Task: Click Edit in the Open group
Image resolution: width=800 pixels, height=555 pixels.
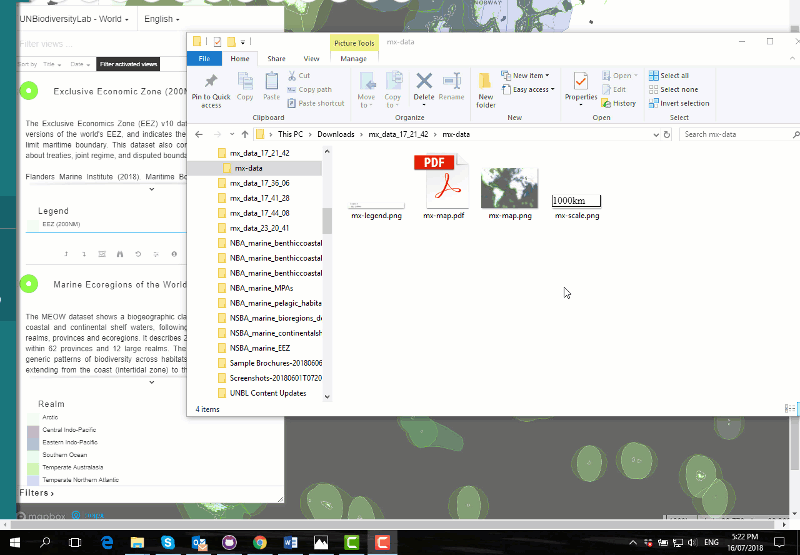Action: (x=614, y=89)
